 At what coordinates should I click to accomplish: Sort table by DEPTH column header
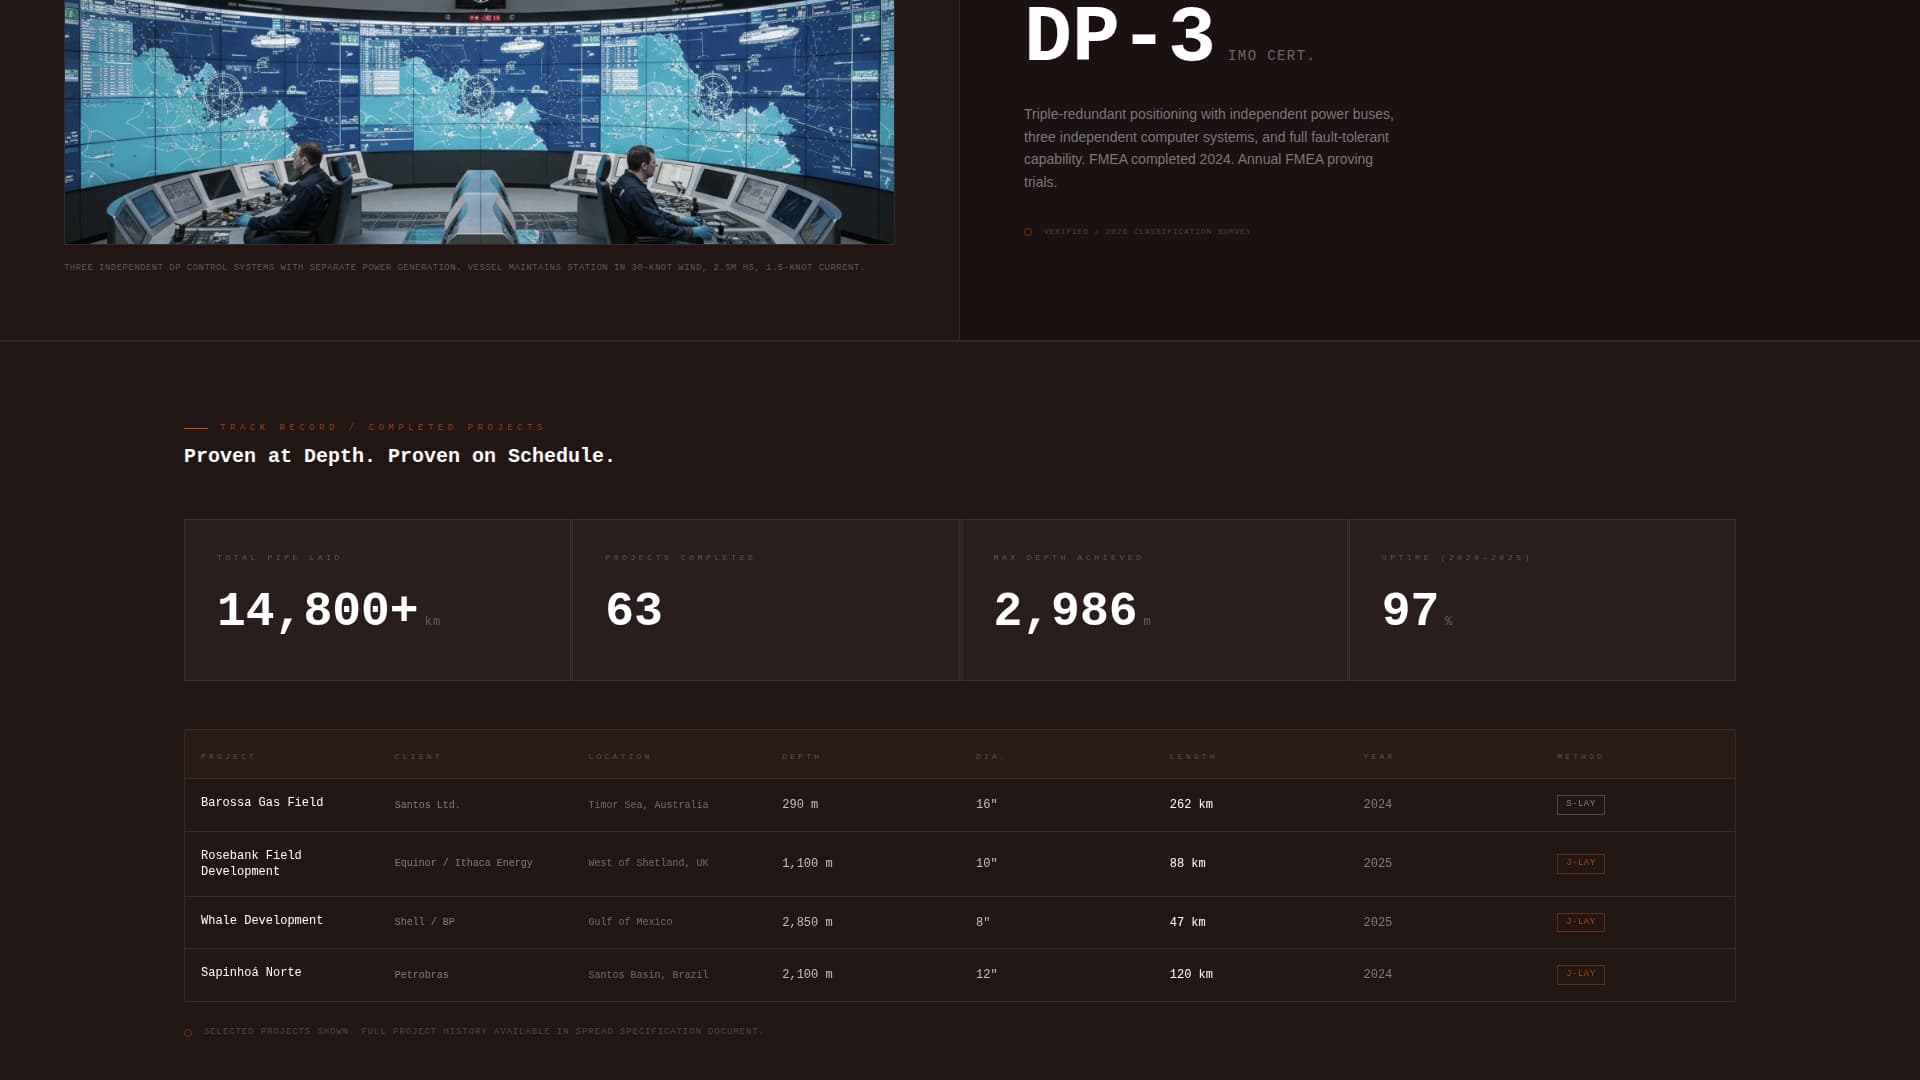pyautogui.click(x=801, y=757)
